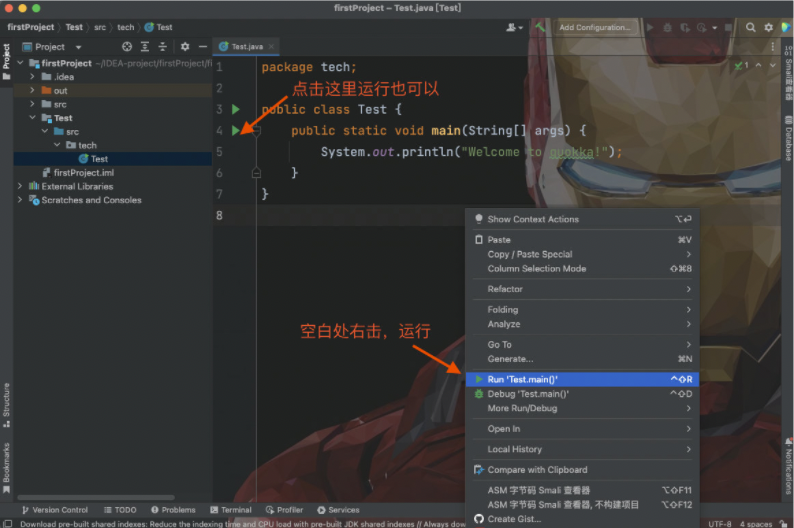Open IDE settings gear in top toolbar
The image size is (794, 528).
pyautogui.click(x=769, y=27)
